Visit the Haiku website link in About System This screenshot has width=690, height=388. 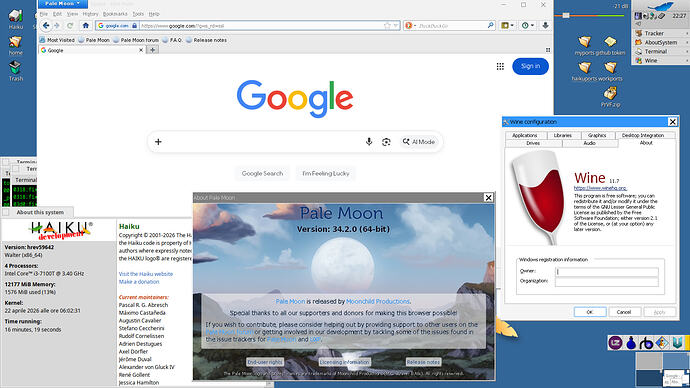coord(146,274)
